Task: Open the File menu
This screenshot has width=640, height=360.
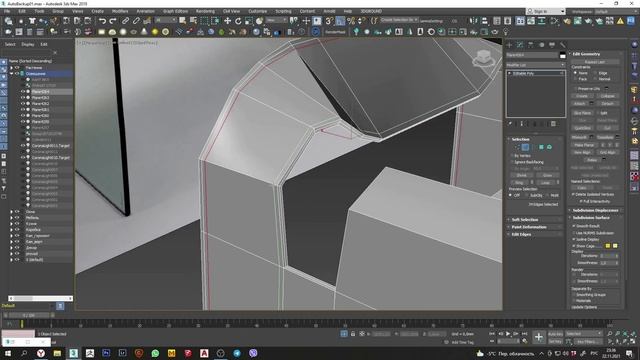Action: point(7,11)
